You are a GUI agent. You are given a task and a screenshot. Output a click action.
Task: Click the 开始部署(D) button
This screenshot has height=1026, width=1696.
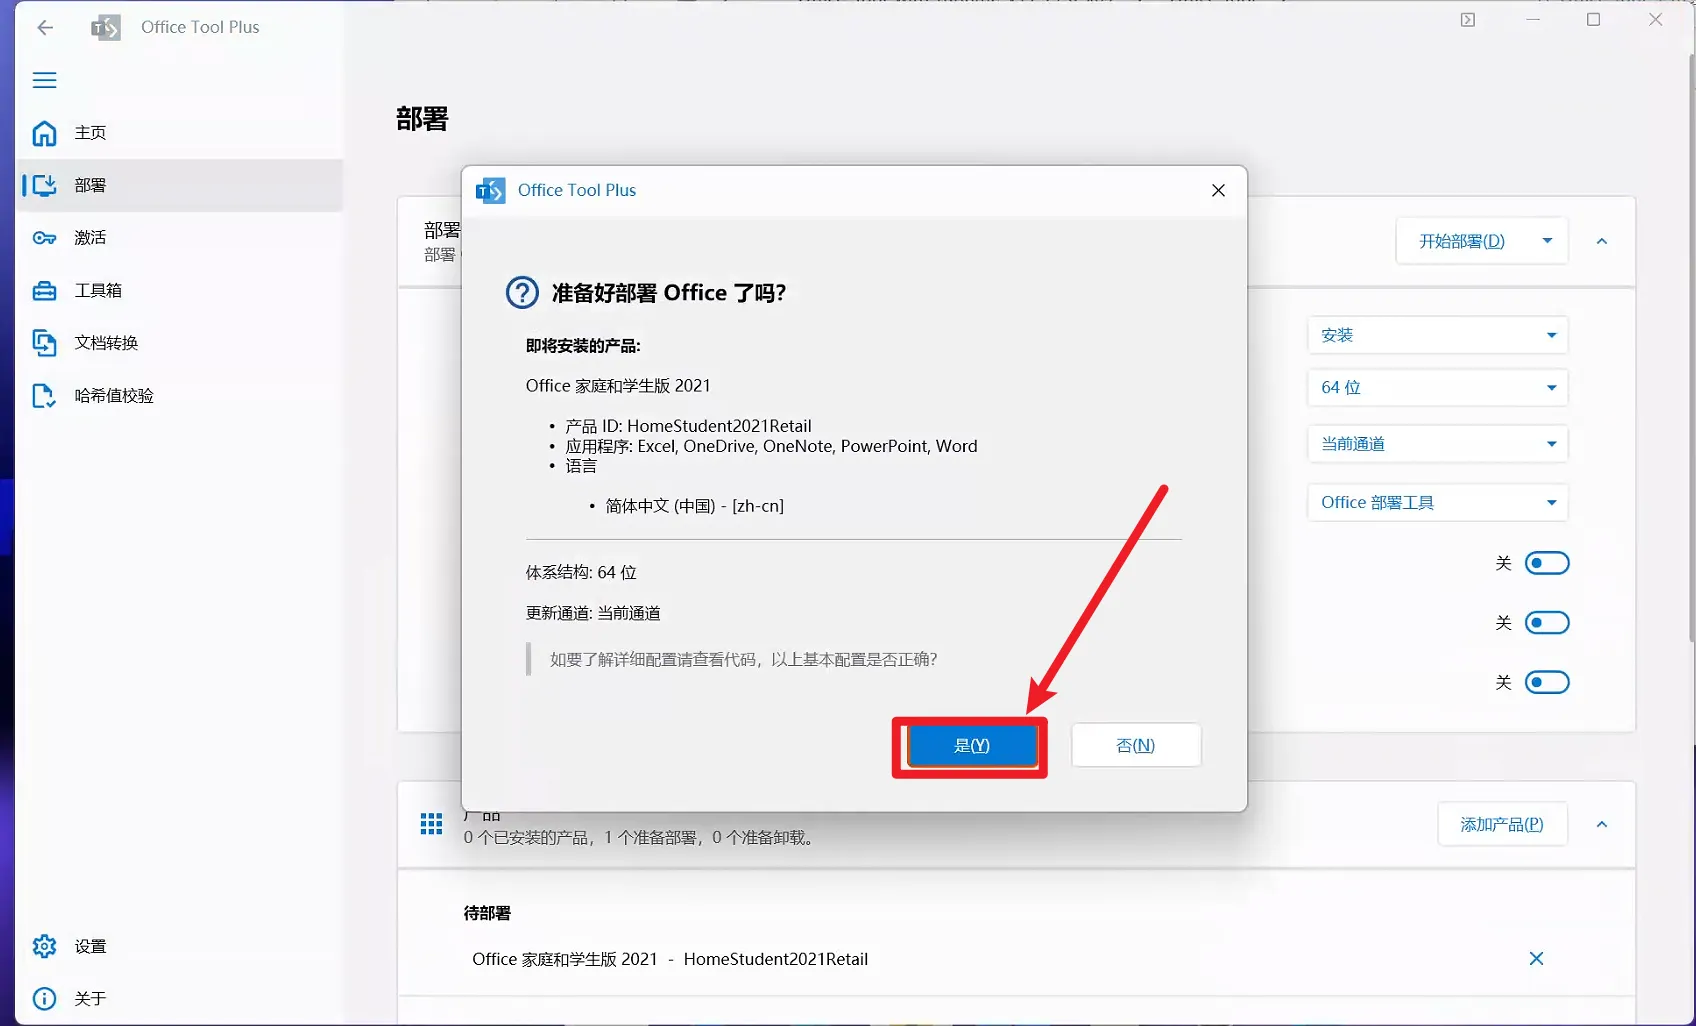[x=1462, y=241]
